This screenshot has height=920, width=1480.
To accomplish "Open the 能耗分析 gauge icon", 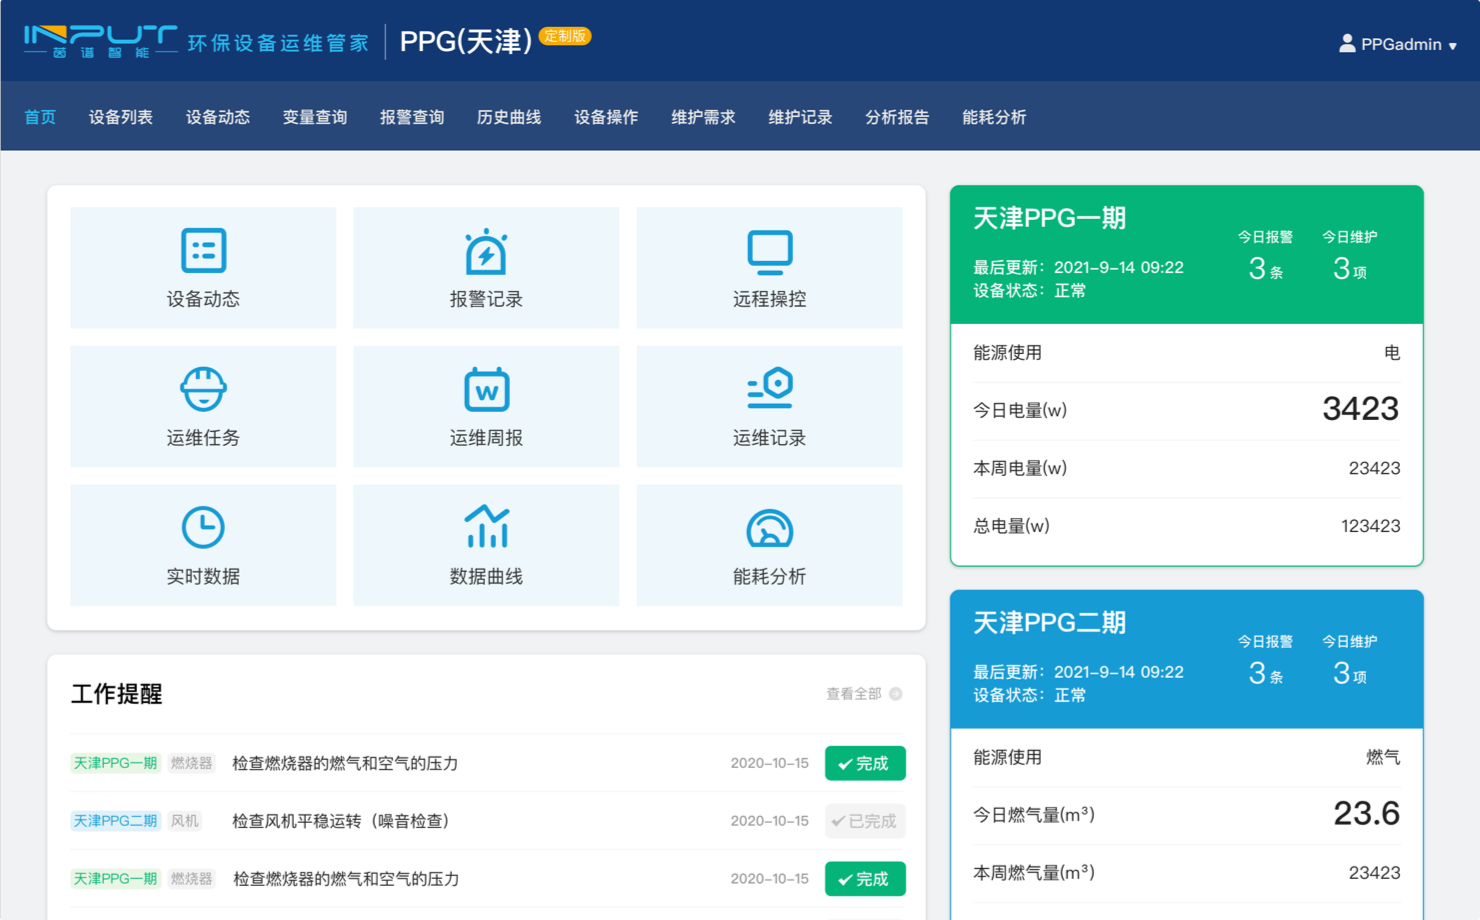I will pos(769,528).
